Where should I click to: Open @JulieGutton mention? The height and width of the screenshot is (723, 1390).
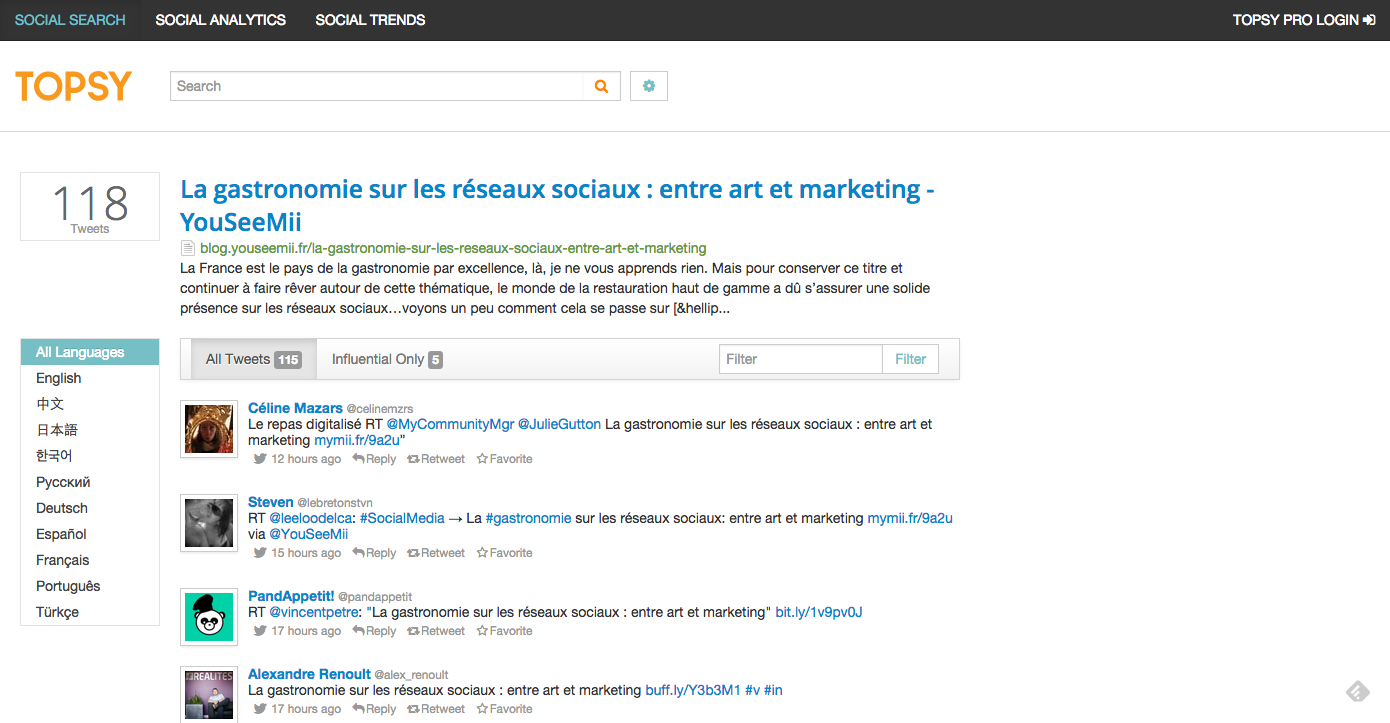point(559,424)
